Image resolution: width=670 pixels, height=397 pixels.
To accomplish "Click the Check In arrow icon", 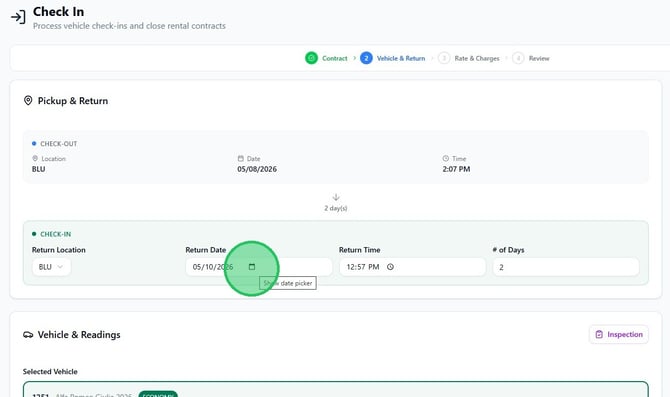I will [x=18, y=17].
